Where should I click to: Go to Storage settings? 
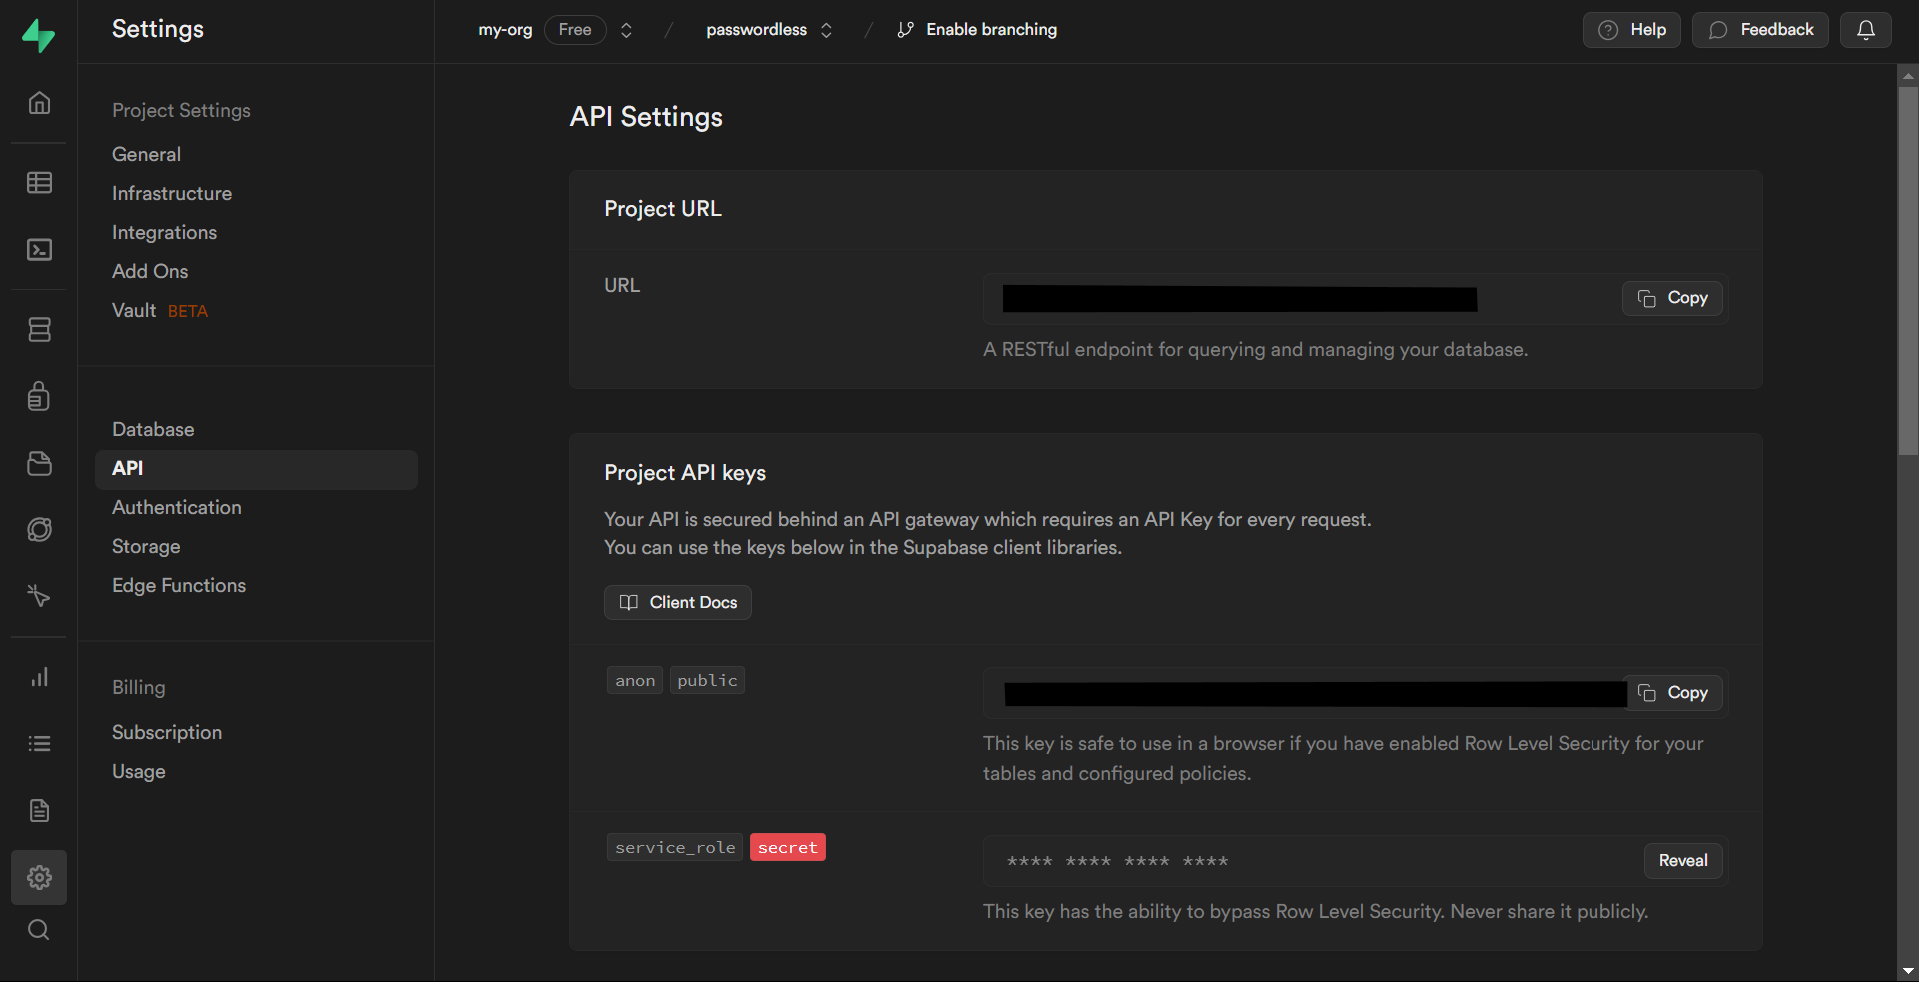[146, 546]
